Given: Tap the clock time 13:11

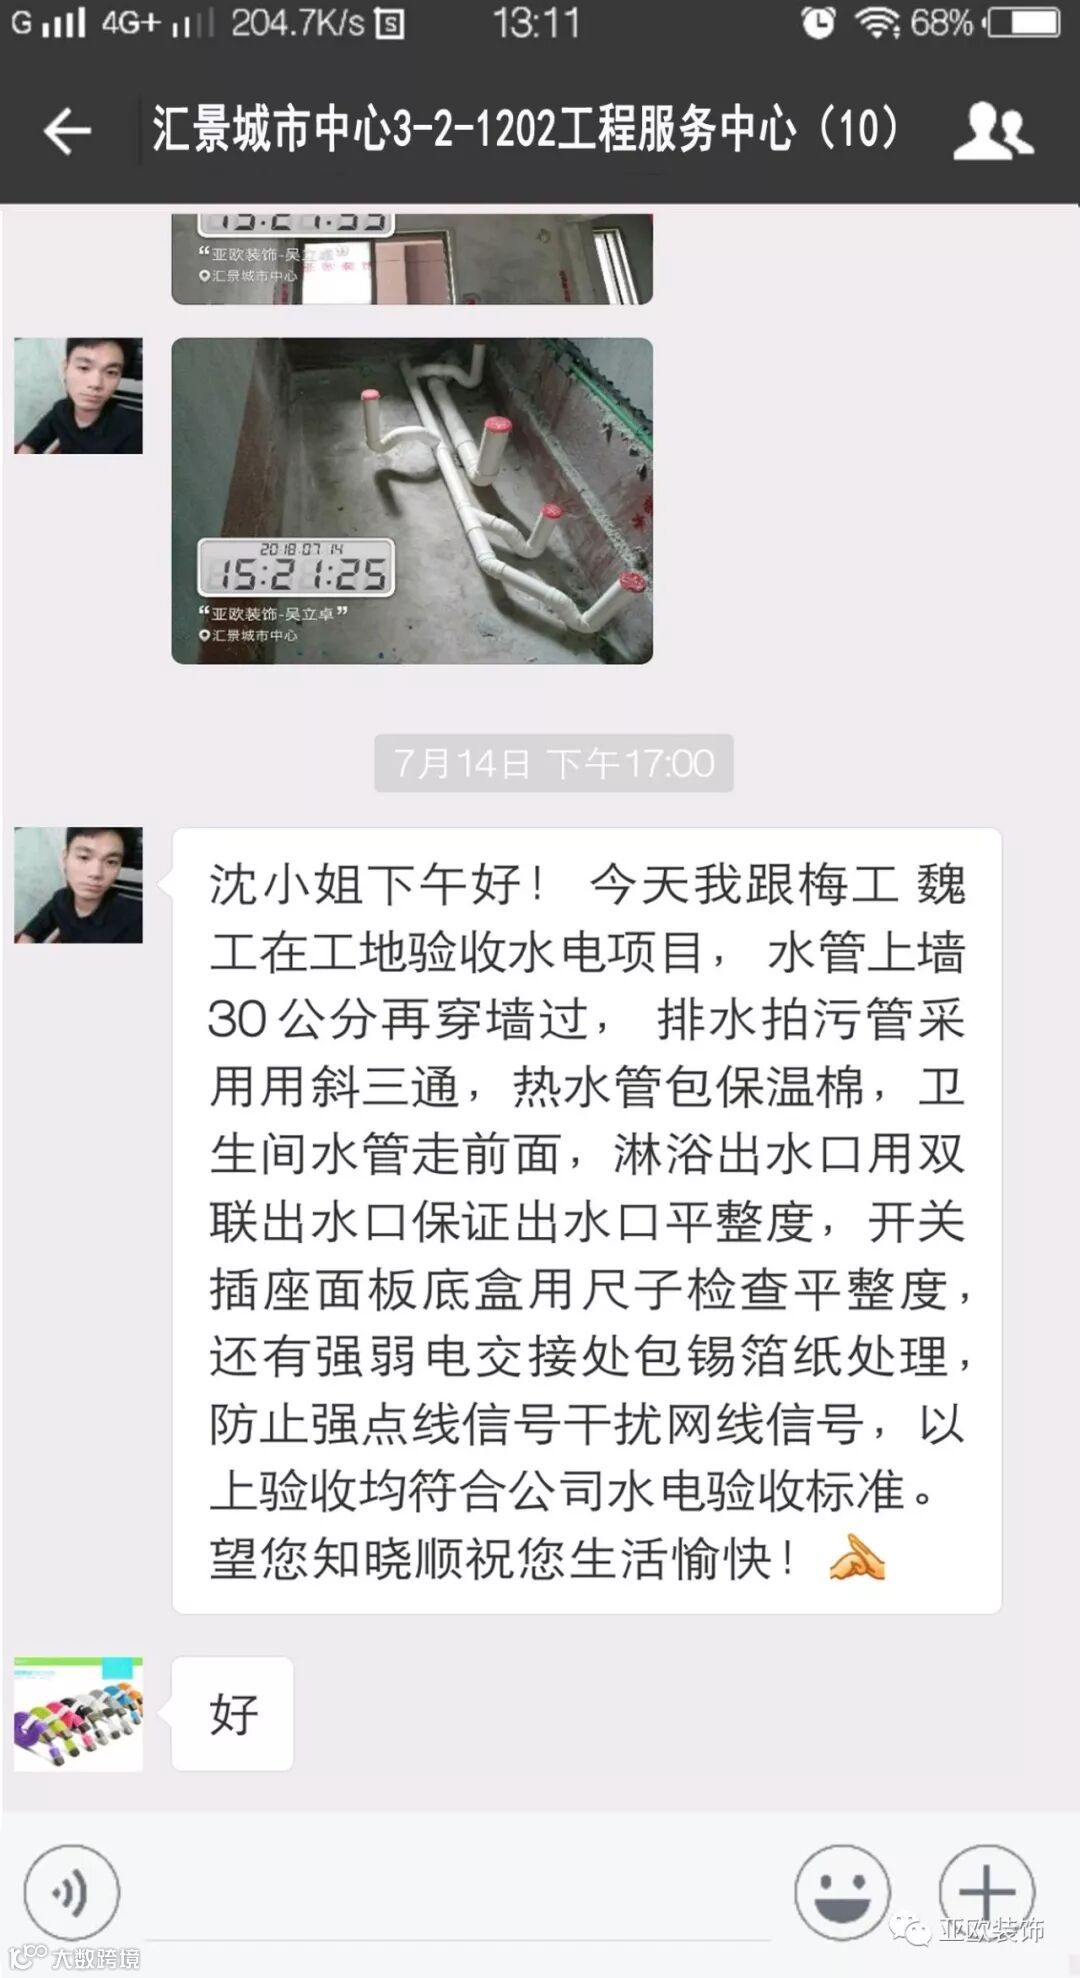Looking at the screenshot, I should (536, 23).
